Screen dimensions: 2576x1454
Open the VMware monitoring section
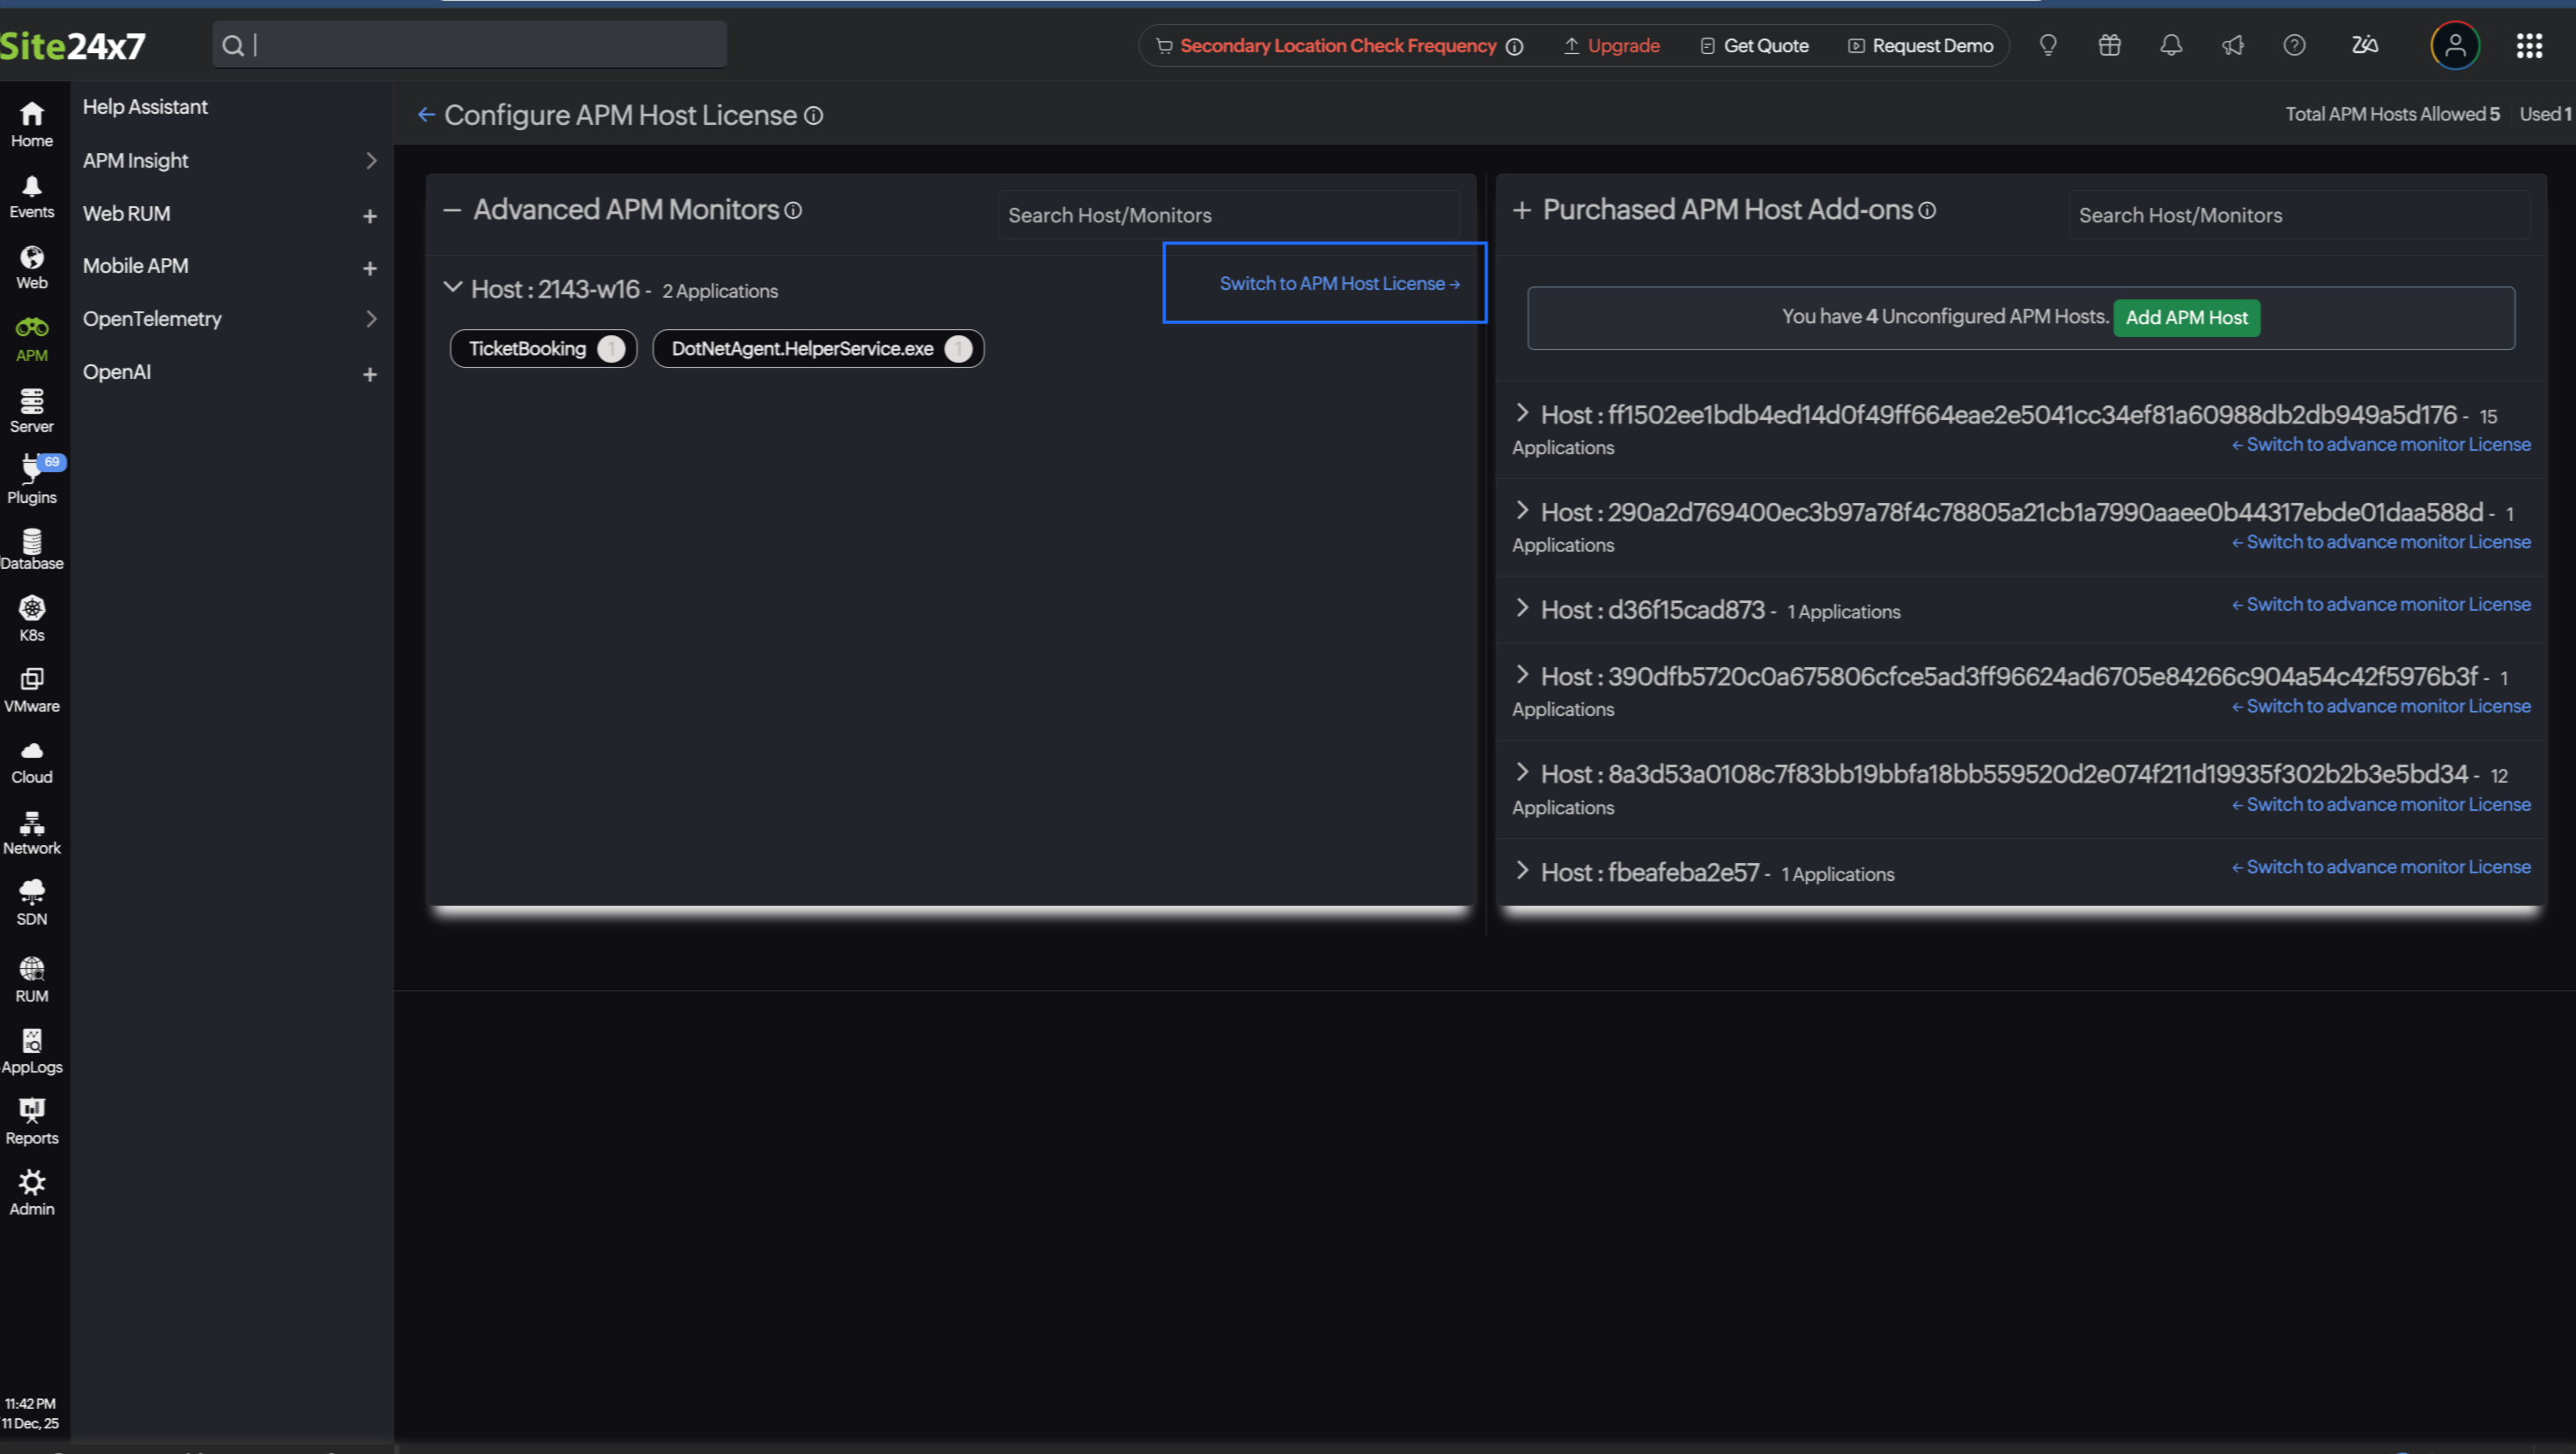pos(31,689)
